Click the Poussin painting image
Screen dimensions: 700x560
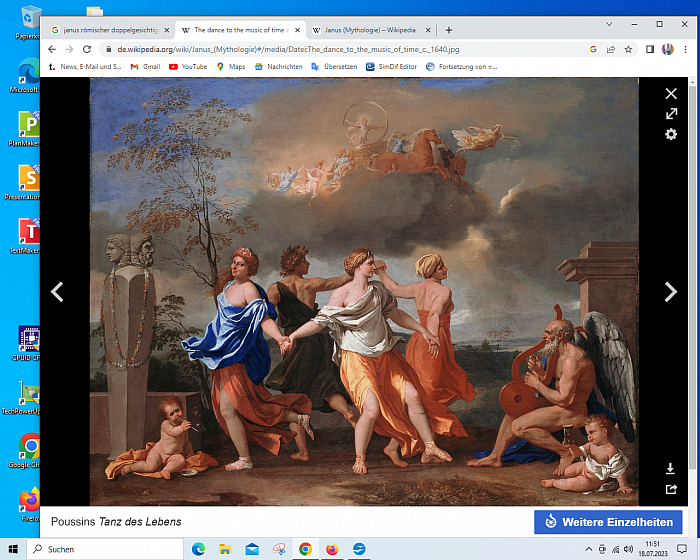tap(364, 292)
